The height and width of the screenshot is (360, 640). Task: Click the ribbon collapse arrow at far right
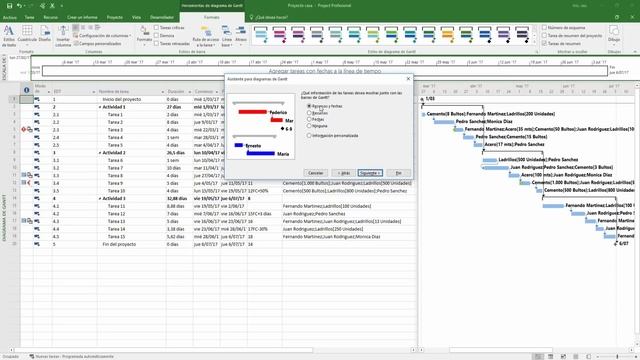point(635,52)
